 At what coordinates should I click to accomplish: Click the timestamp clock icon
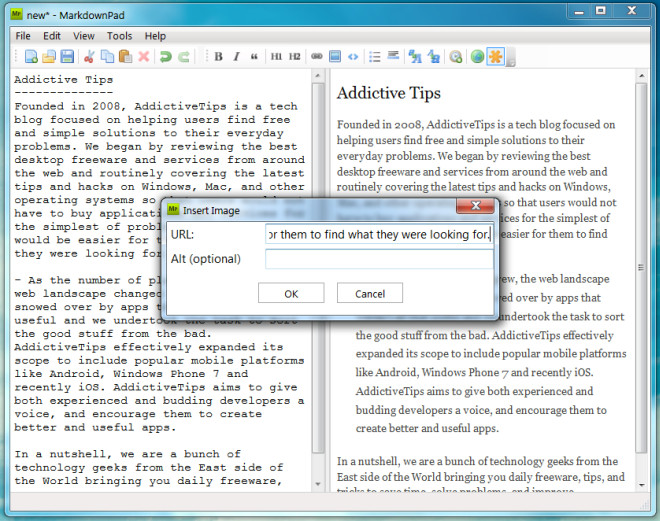[x=455, y=56]
